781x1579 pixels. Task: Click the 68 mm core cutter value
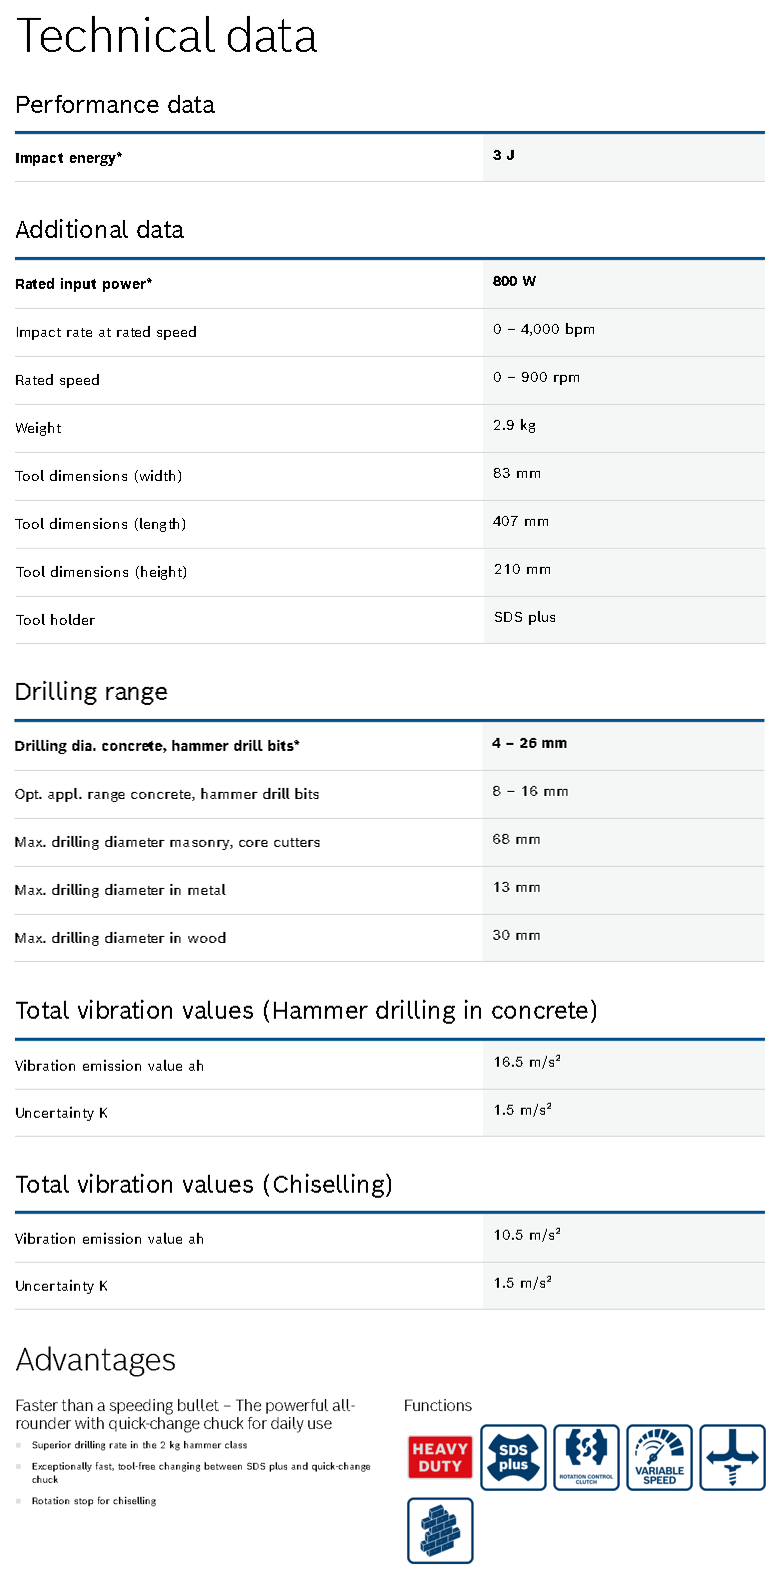[516, 839]
